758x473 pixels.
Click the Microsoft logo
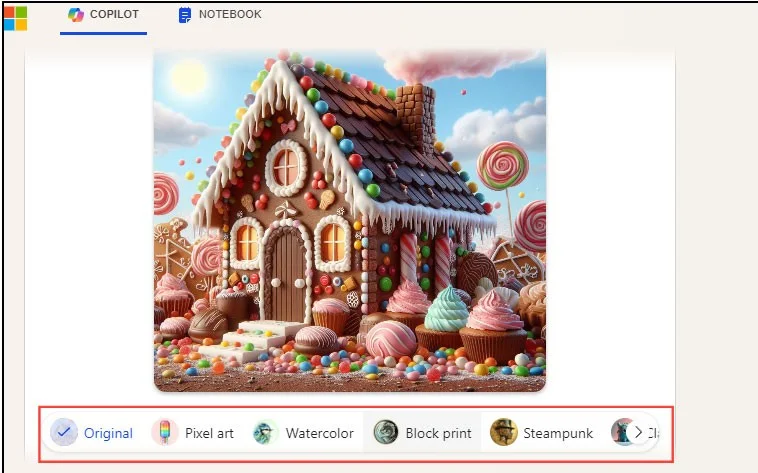click(x=15, y=18)
